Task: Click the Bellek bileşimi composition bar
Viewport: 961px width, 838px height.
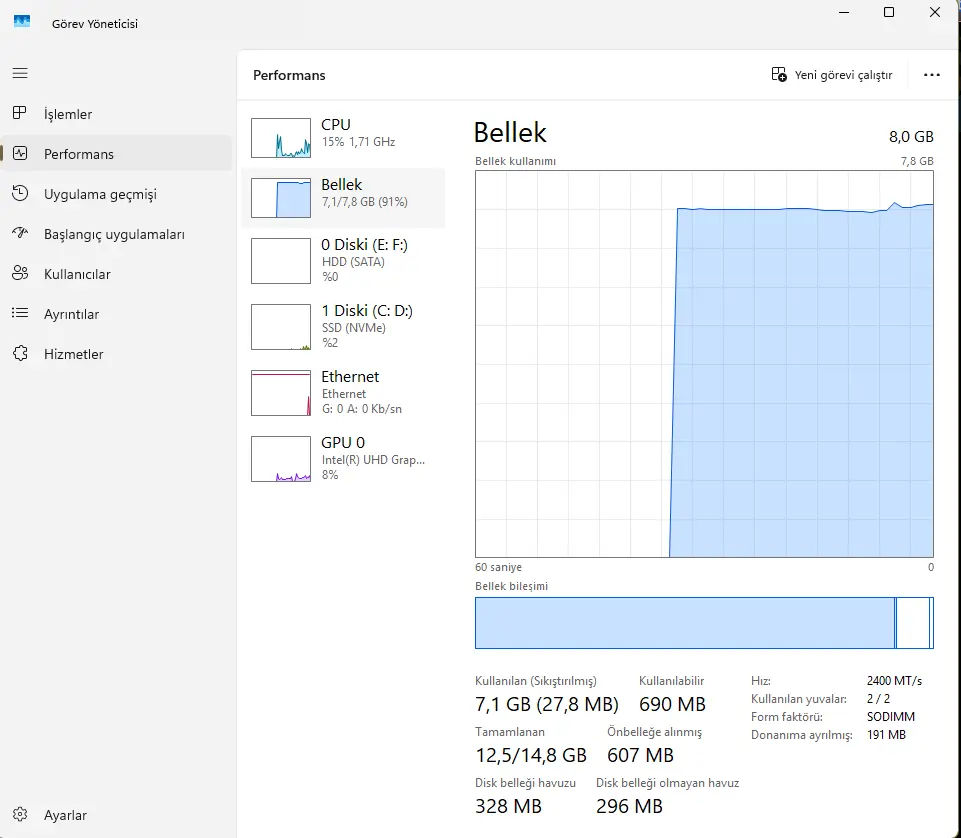Action: [704, 623]
